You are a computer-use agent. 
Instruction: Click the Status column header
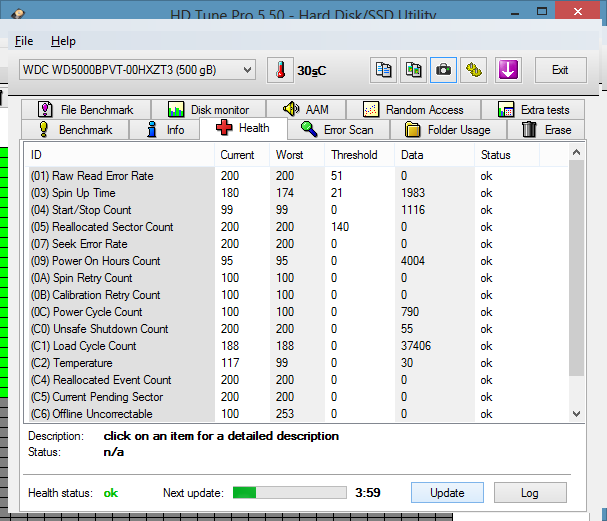point(507,155)
